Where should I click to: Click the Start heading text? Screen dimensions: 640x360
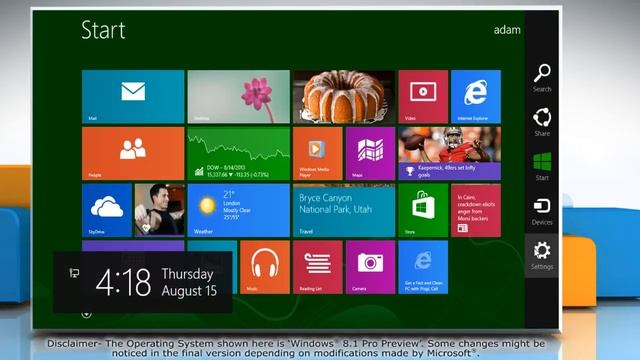[103, 30]
